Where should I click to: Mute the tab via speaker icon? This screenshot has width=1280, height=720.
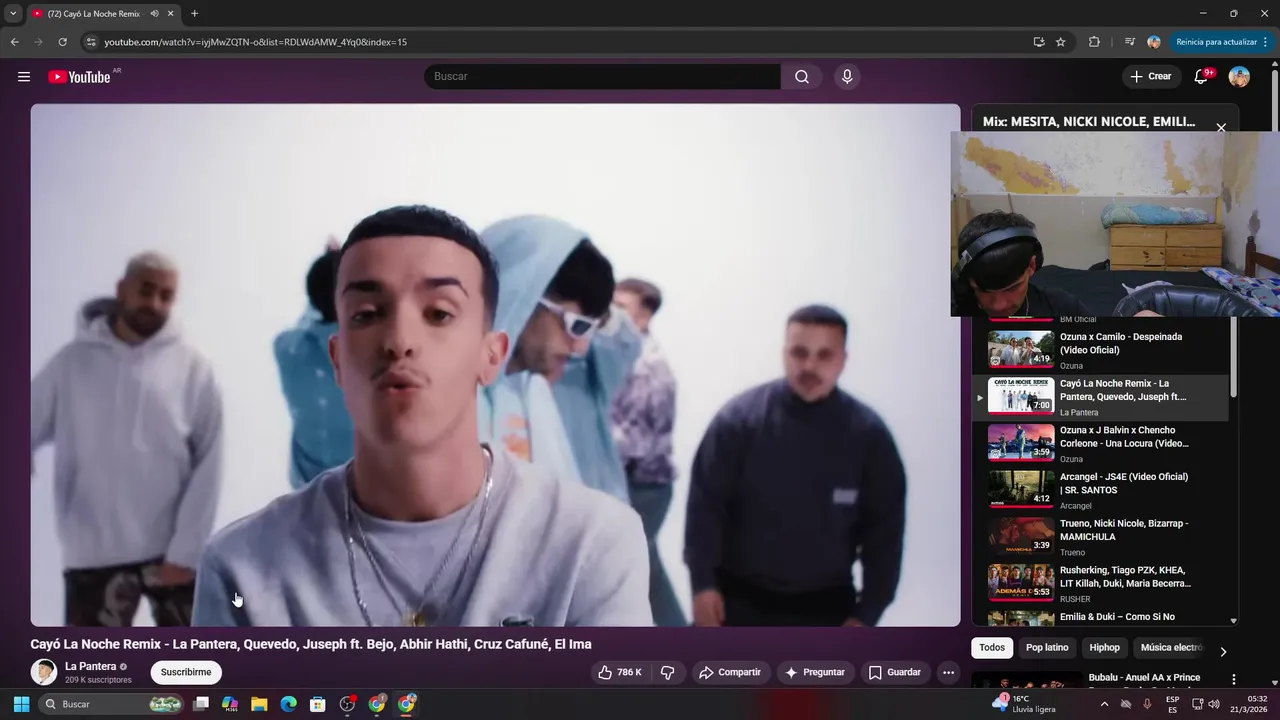[x=154, y=14]
